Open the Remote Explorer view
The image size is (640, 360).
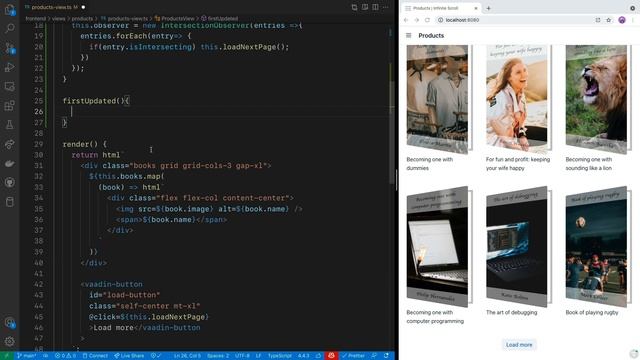9,87
